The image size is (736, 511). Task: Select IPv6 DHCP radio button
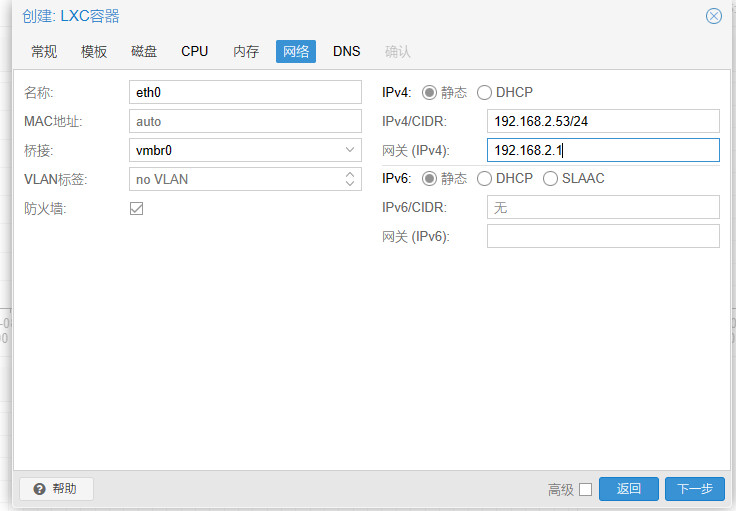484,178
